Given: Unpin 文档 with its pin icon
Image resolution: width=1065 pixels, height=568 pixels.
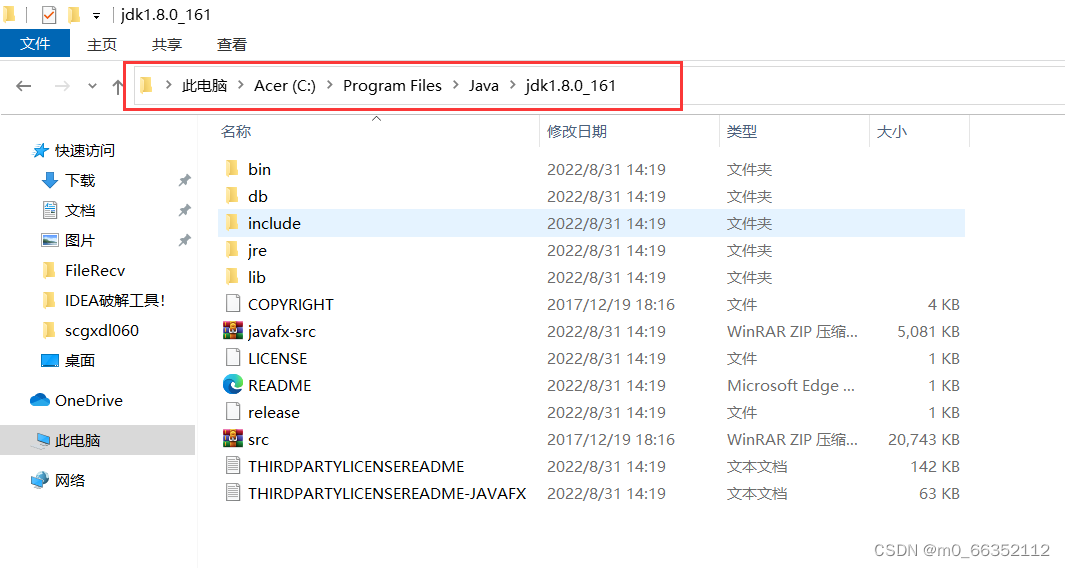Looking at the screenshot, I should [184, 210].
